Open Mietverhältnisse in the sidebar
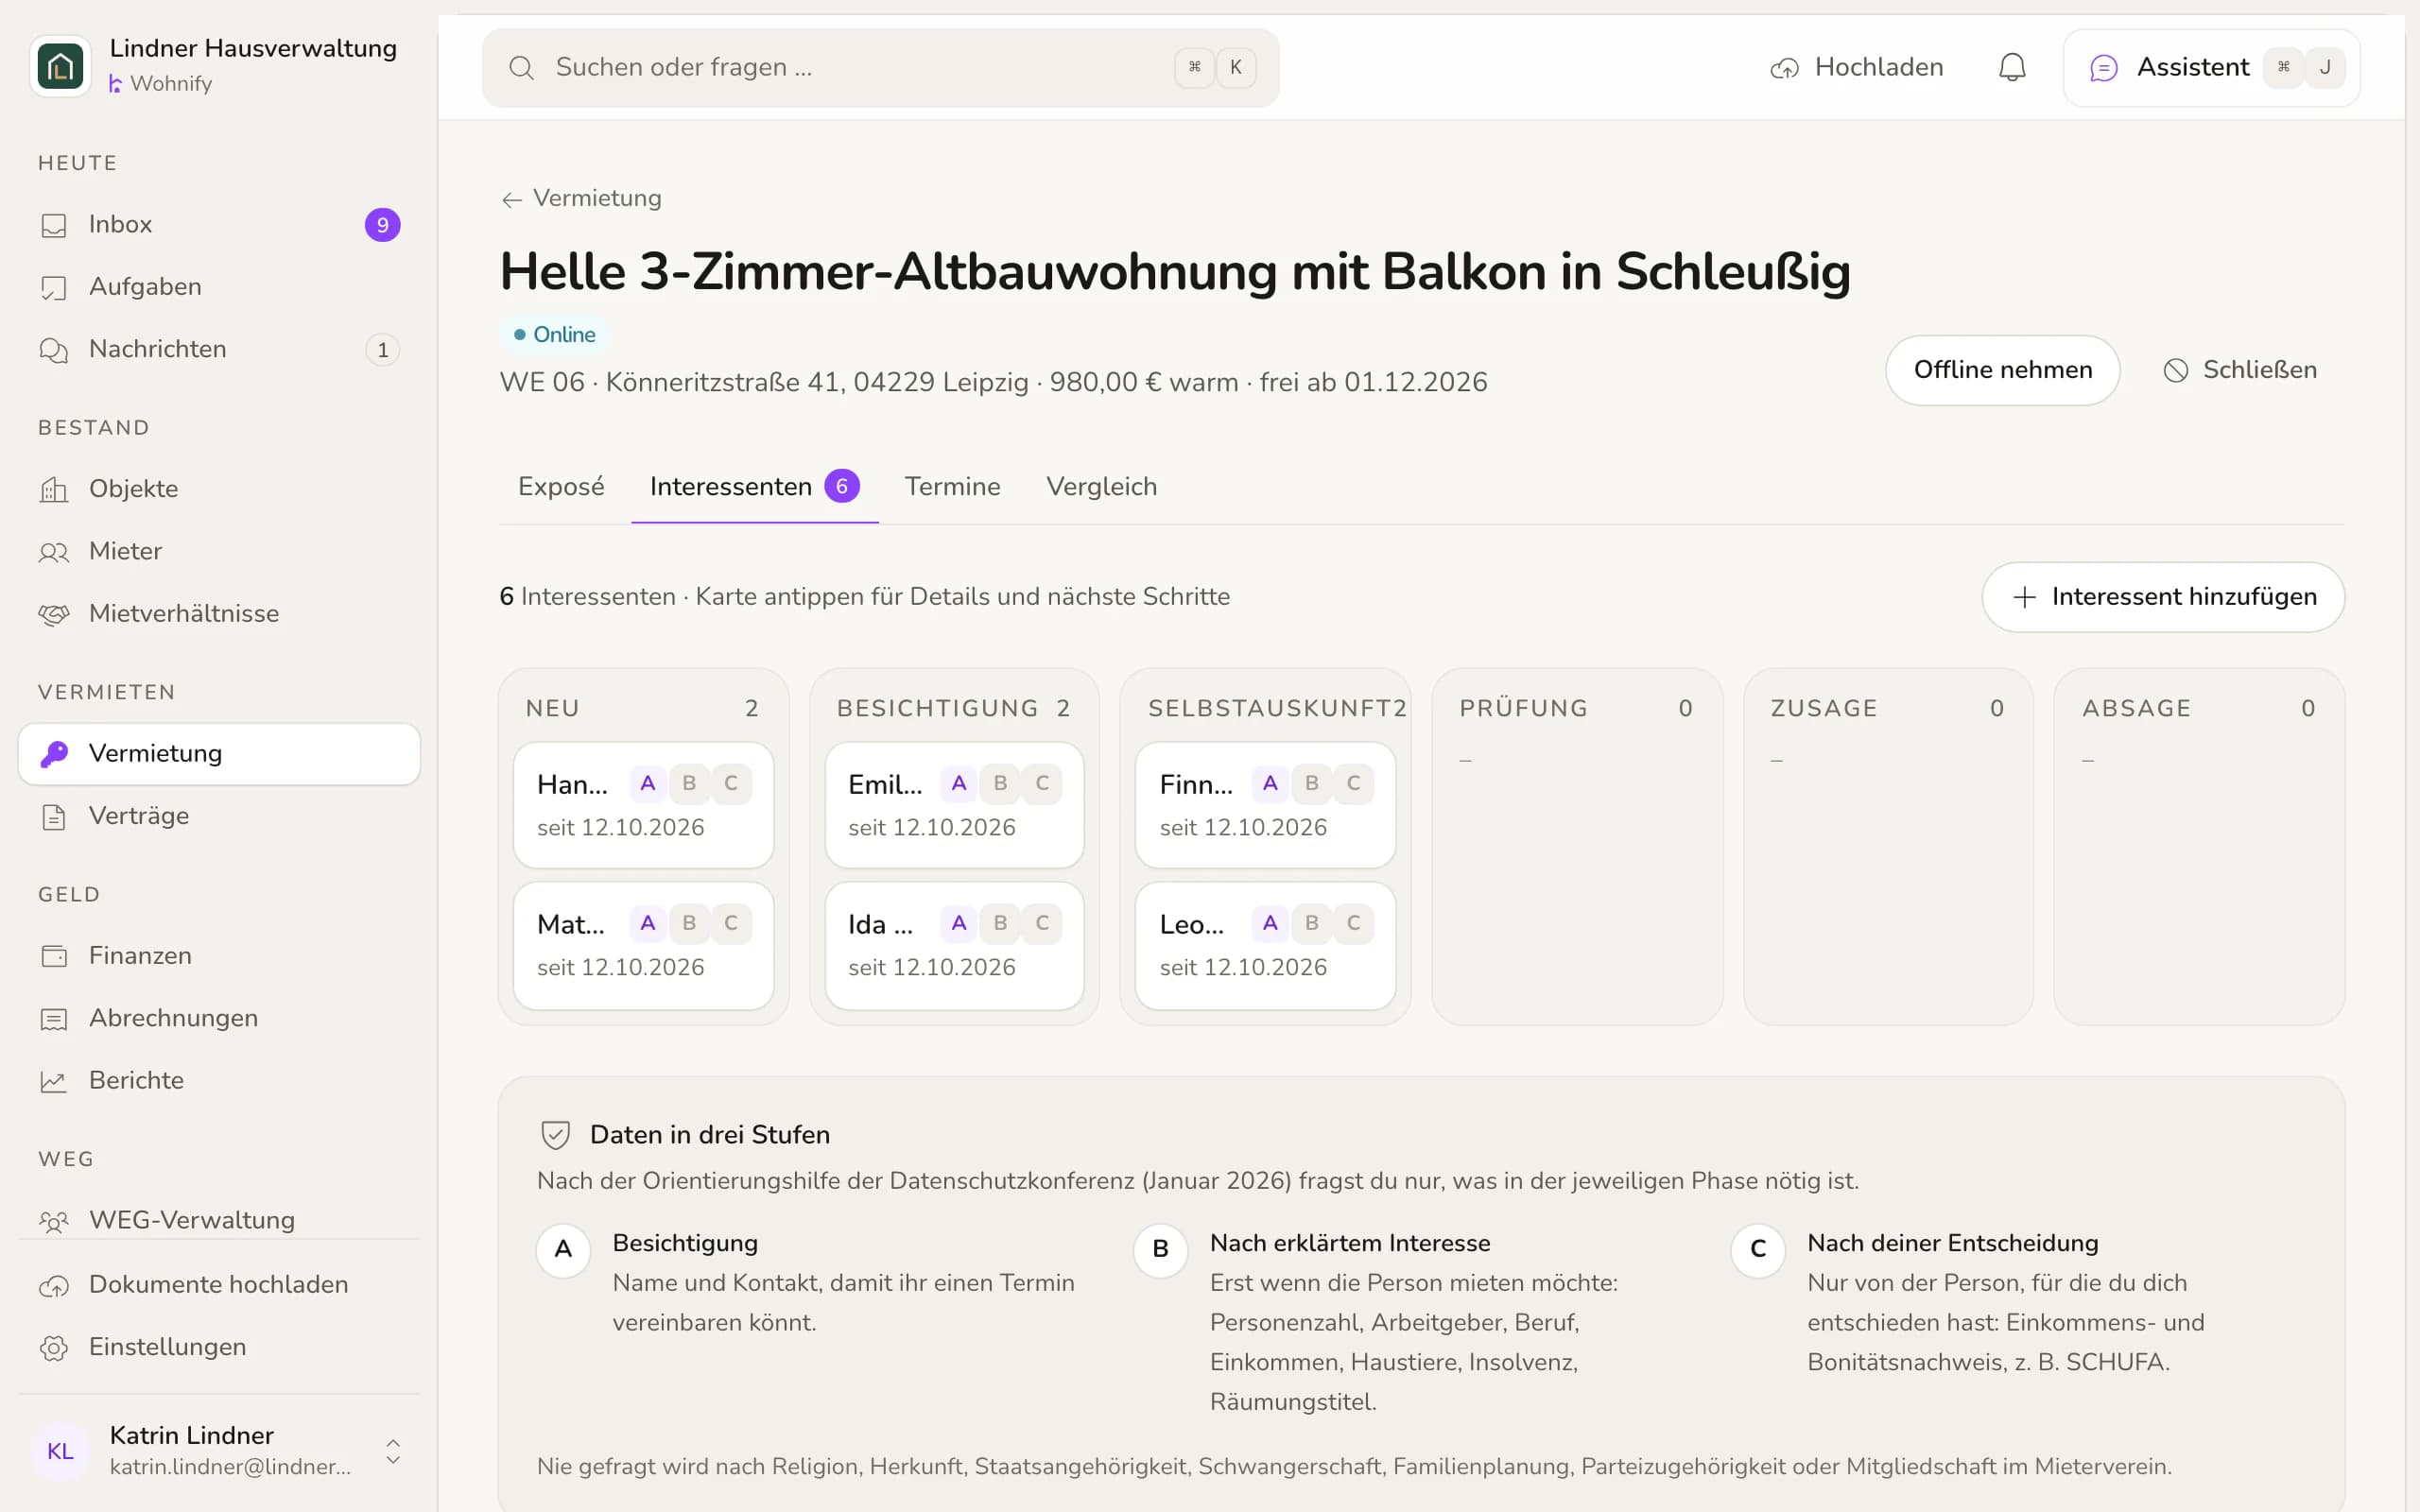The width and height of the screenshot is (2420, 1512). [219, 613]
